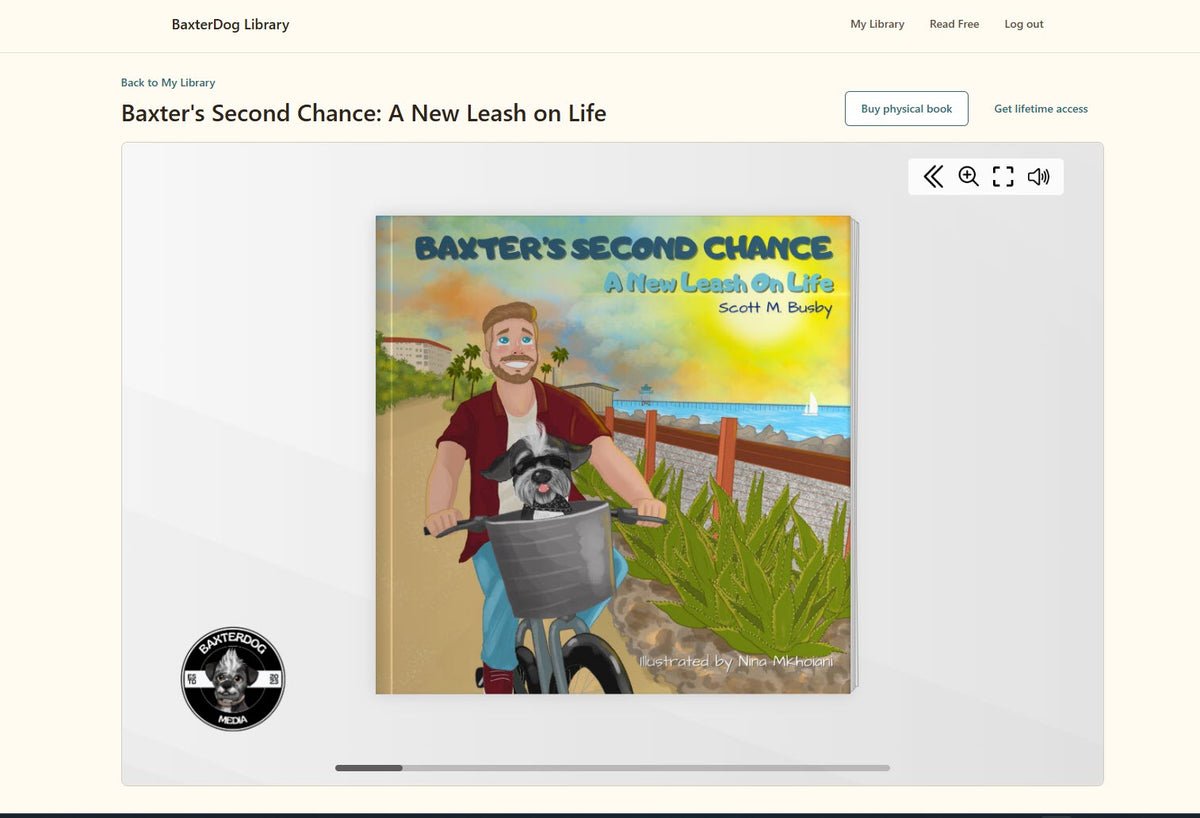Click the magnifier zoom-in icon
Image resolution: width=1200 pixels, height=818 pixels.
[x=968, y=177]
